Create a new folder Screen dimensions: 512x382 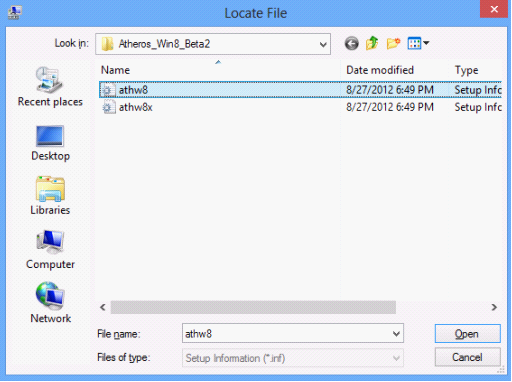(393, 43)
